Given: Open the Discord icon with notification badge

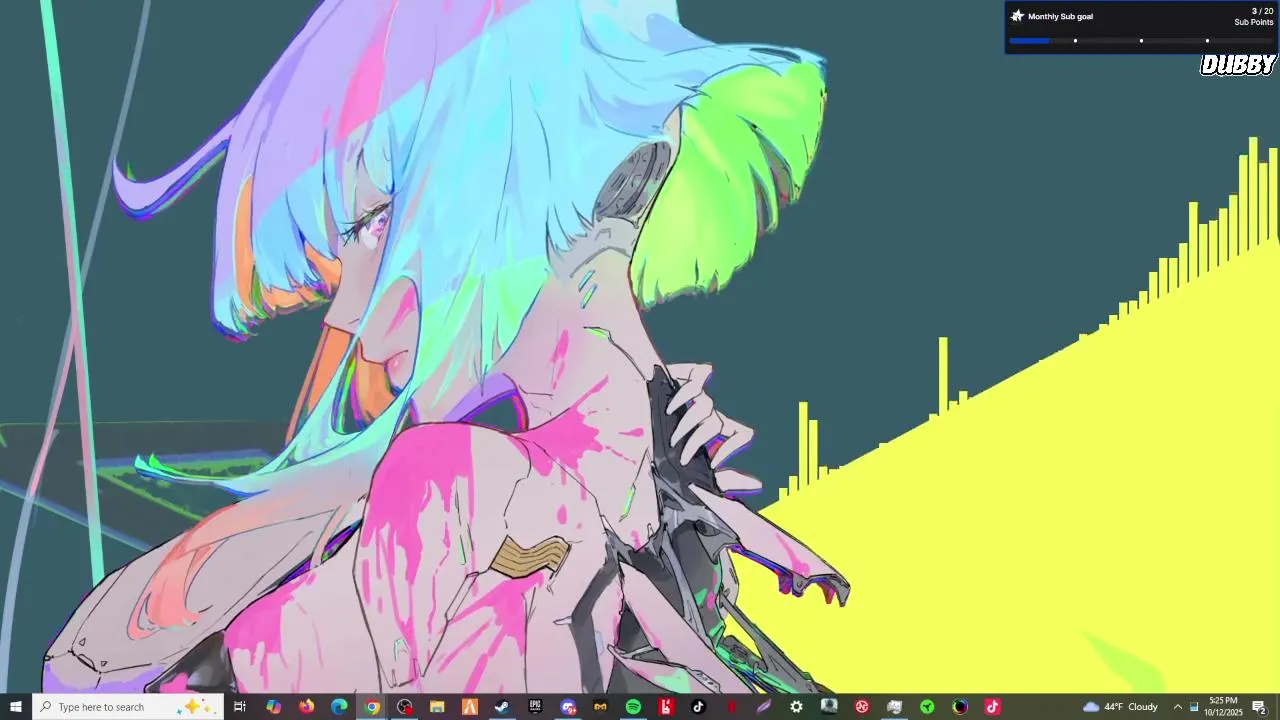Looking at the screenshot, I should [x=568, y=707].
